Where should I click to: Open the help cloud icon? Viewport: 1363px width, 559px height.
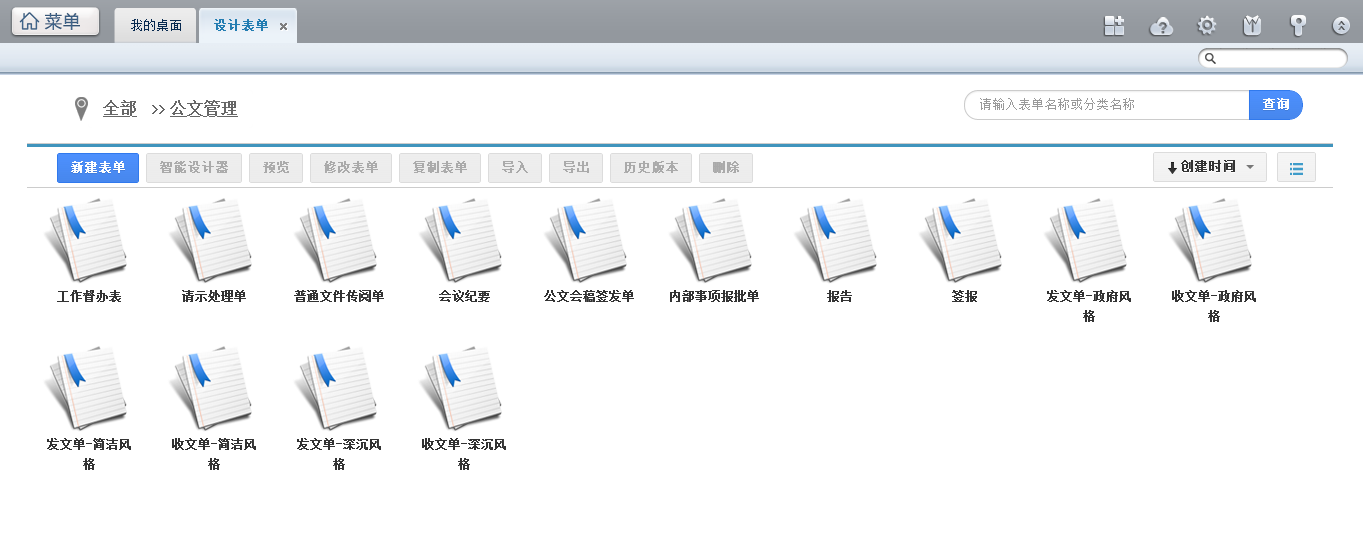[1161, 26]
